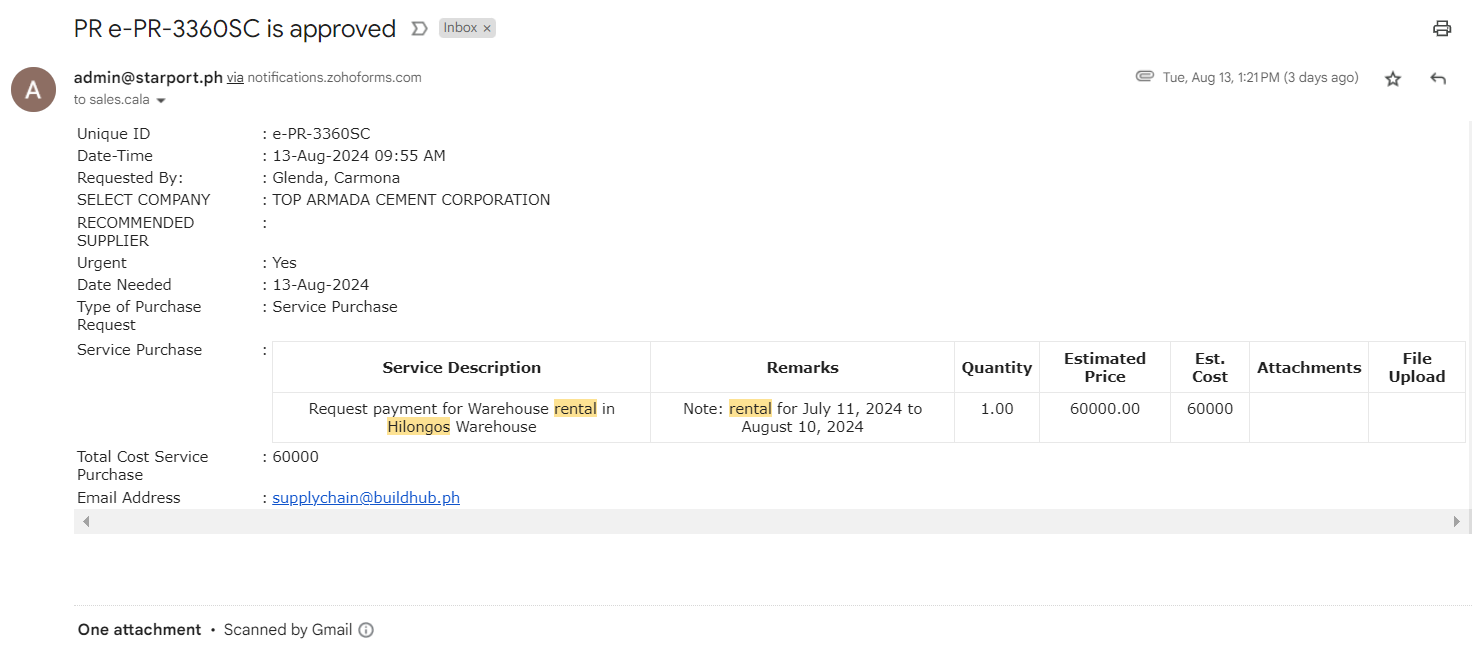1472x652 pixels.
Task: Click the print all icon
Action: tap(1441, 28)
